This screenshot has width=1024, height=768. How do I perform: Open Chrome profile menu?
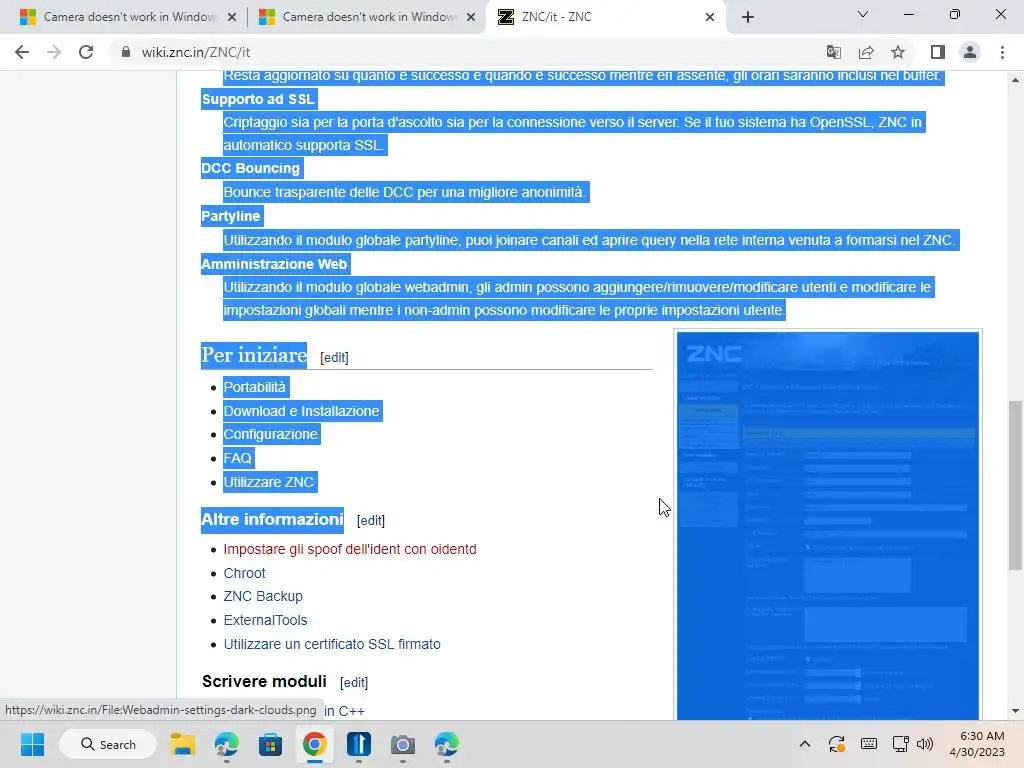(970, 52)
